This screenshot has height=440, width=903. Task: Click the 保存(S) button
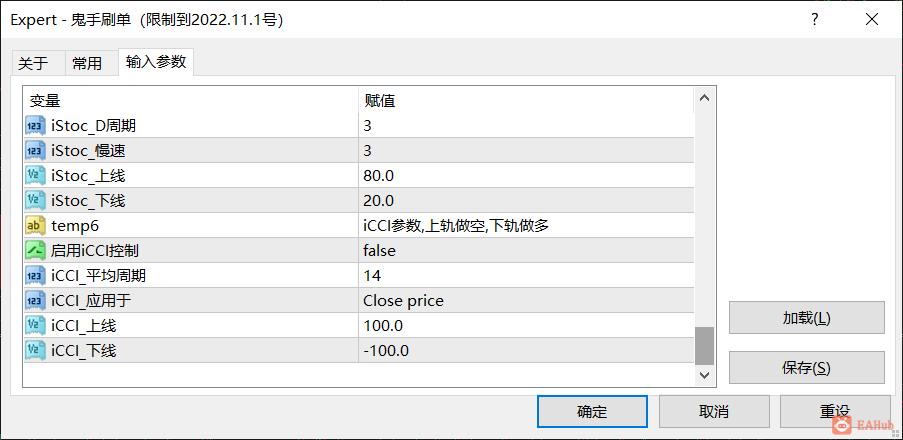coord(806,367)
